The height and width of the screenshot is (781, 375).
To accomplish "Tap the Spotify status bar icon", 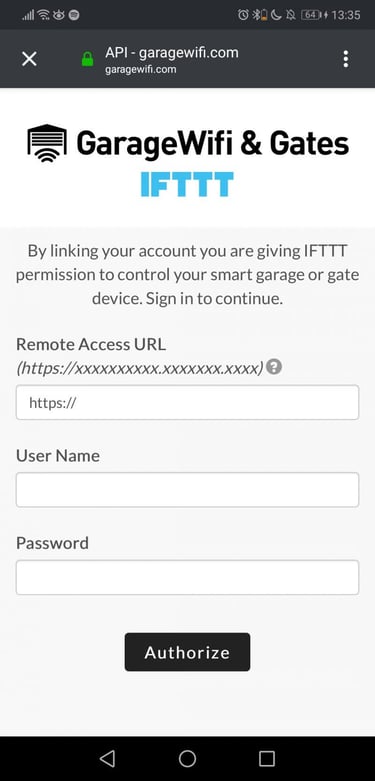I will tap(74, 15).
